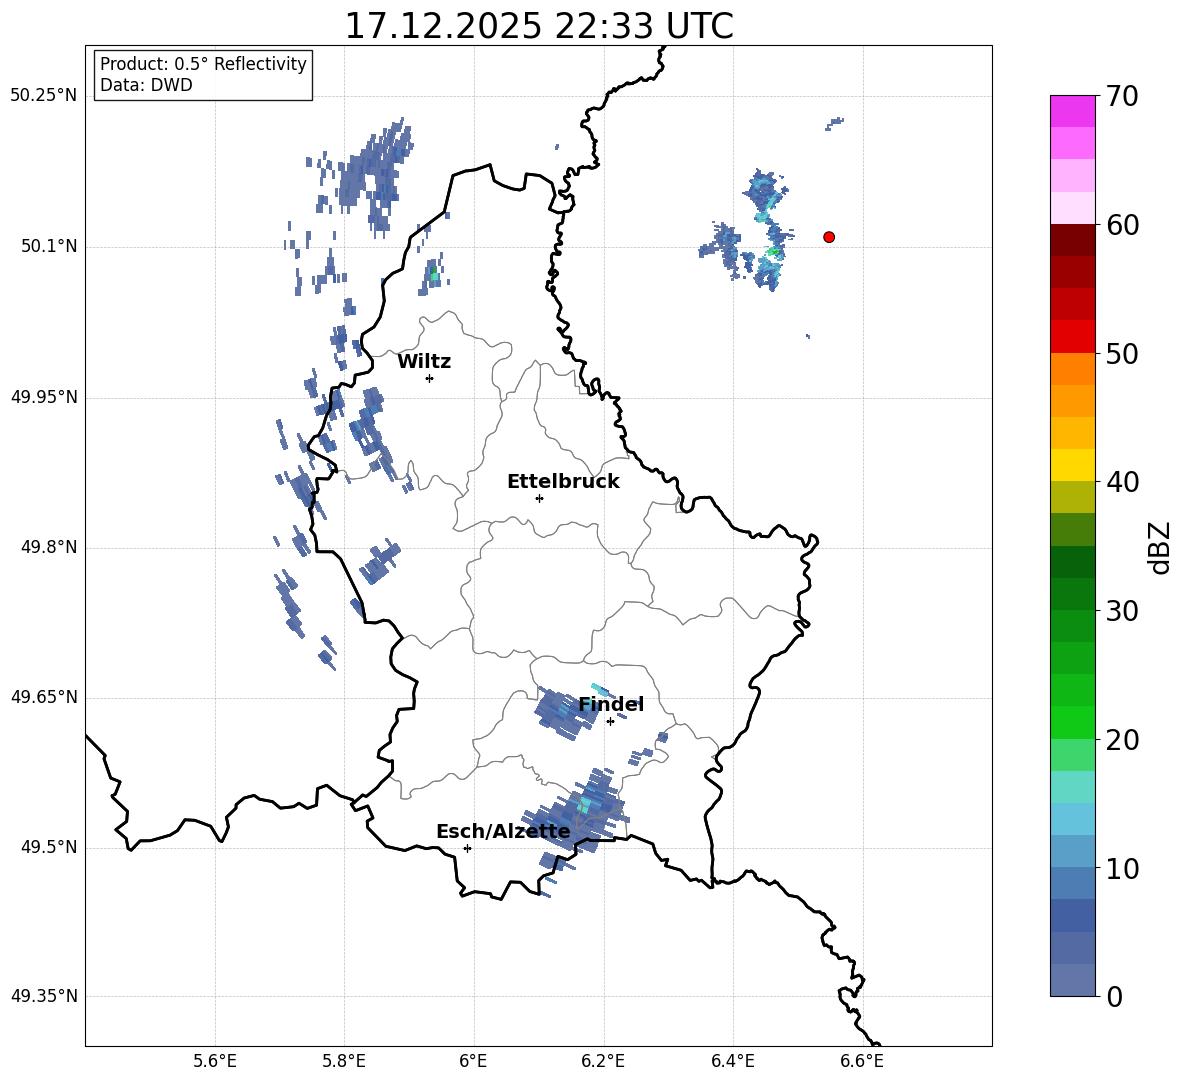Click the bright green colorbar segment at 20
This screenshot has width=1184, height=1081.
click(1073, 722)
